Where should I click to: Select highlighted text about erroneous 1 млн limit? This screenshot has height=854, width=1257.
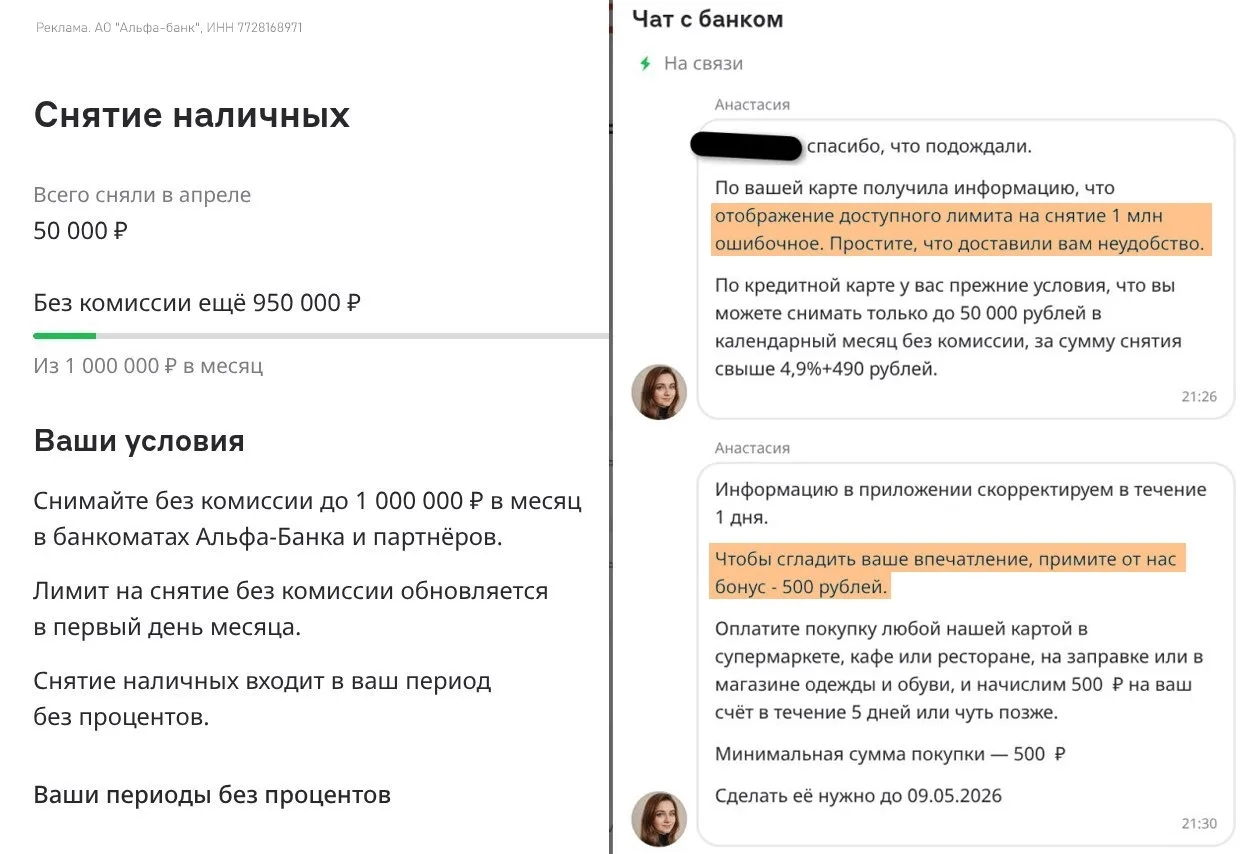(x=960, y=231)
